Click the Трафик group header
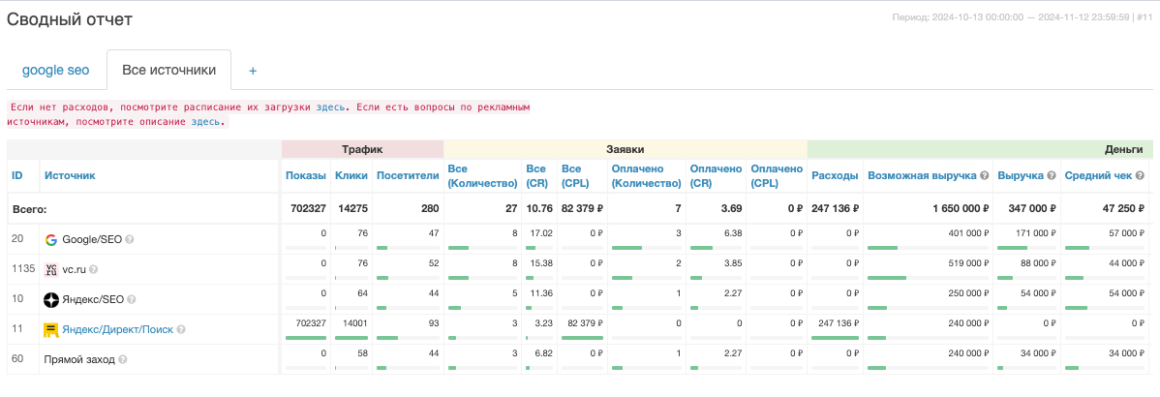This screenshot has height=397, width=1160. 362,149
